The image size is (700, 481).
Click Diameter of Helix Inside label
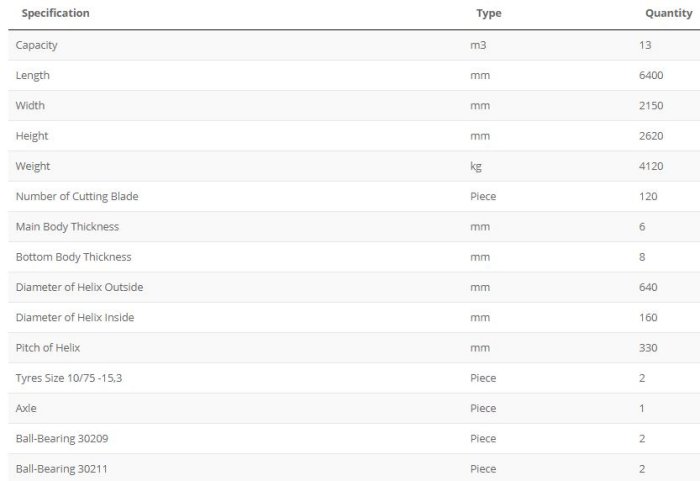point(75,317)
